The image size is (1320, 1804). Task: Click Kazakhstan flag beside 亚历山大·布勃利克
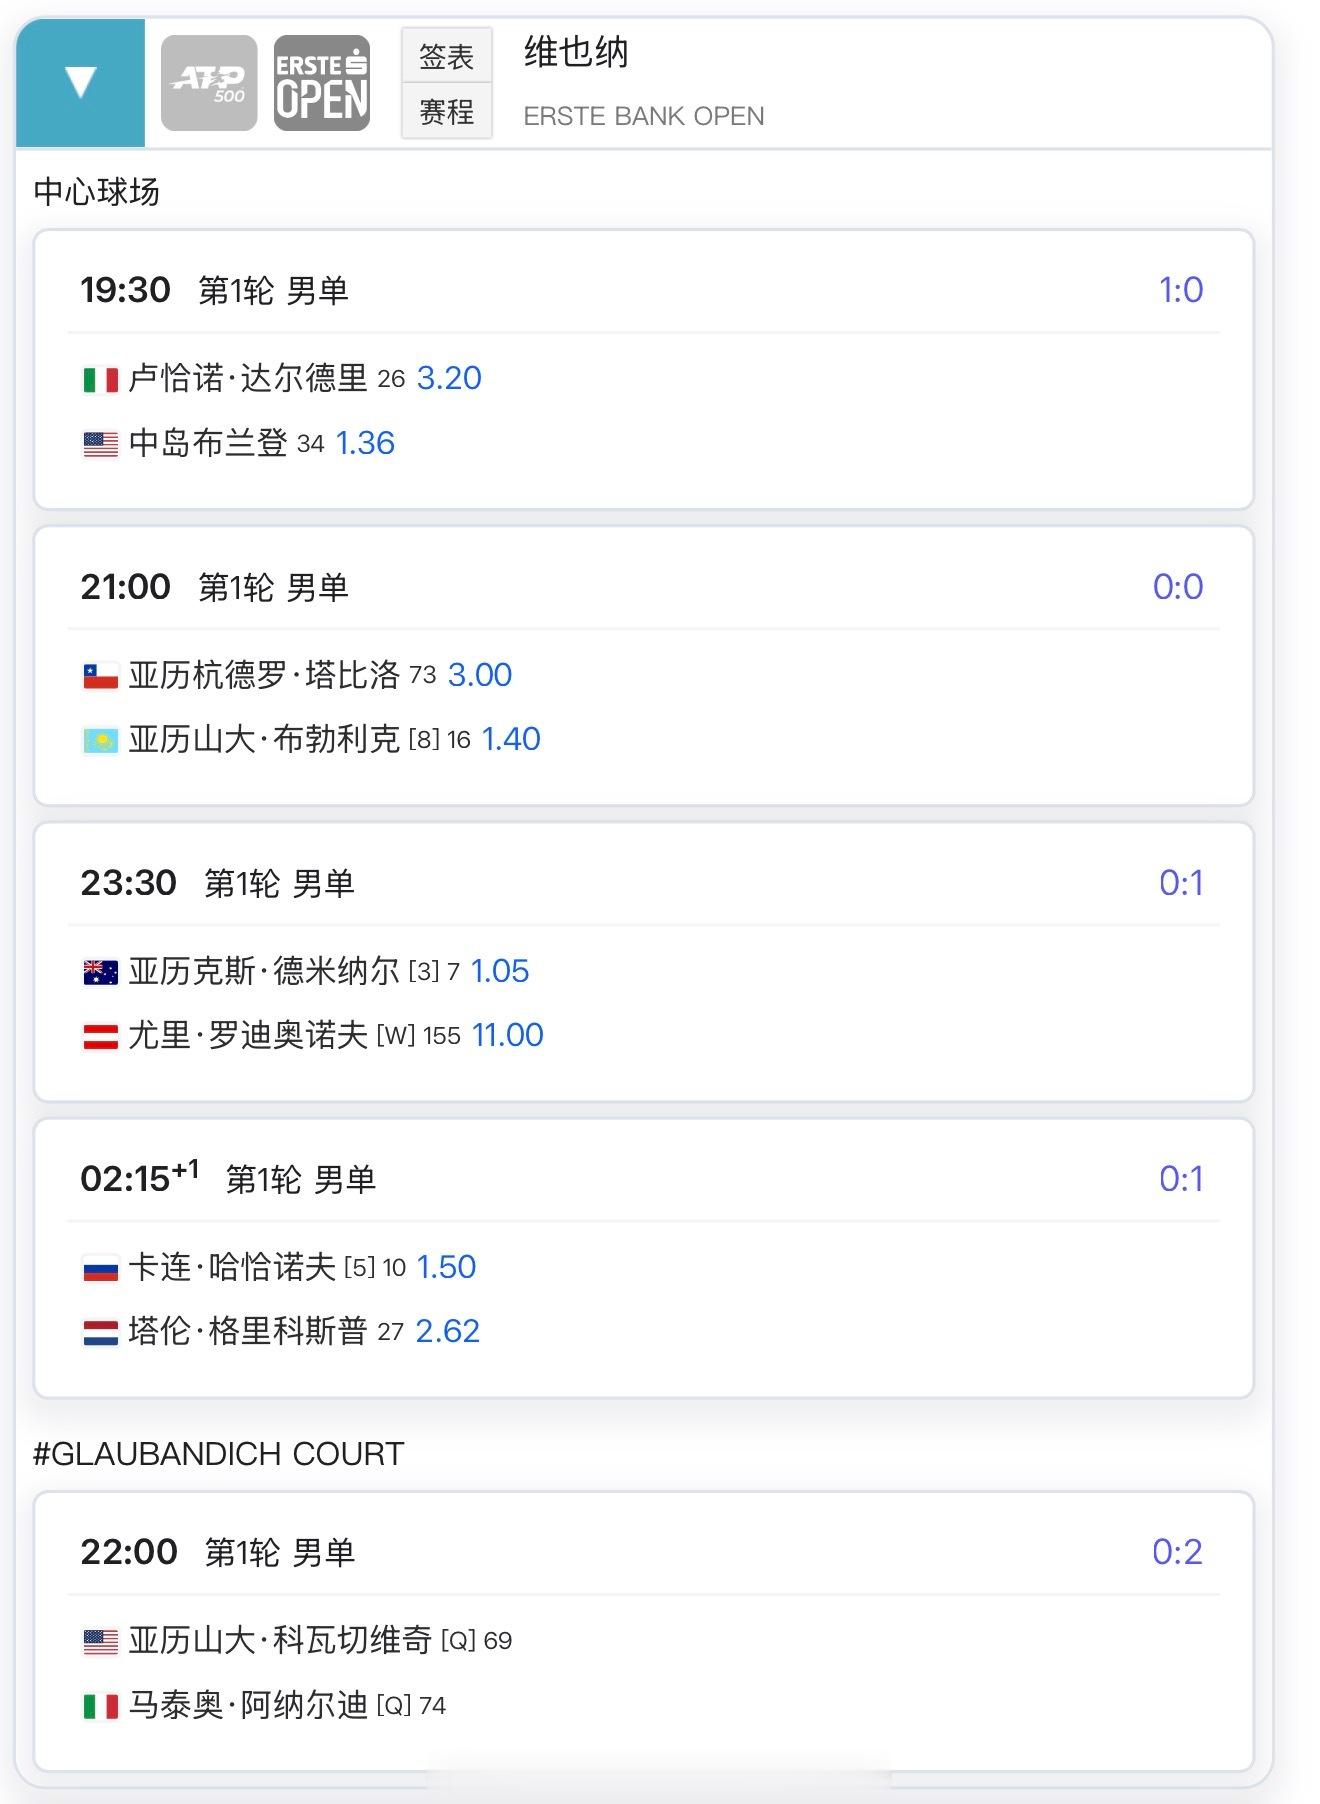click(100, 740)
